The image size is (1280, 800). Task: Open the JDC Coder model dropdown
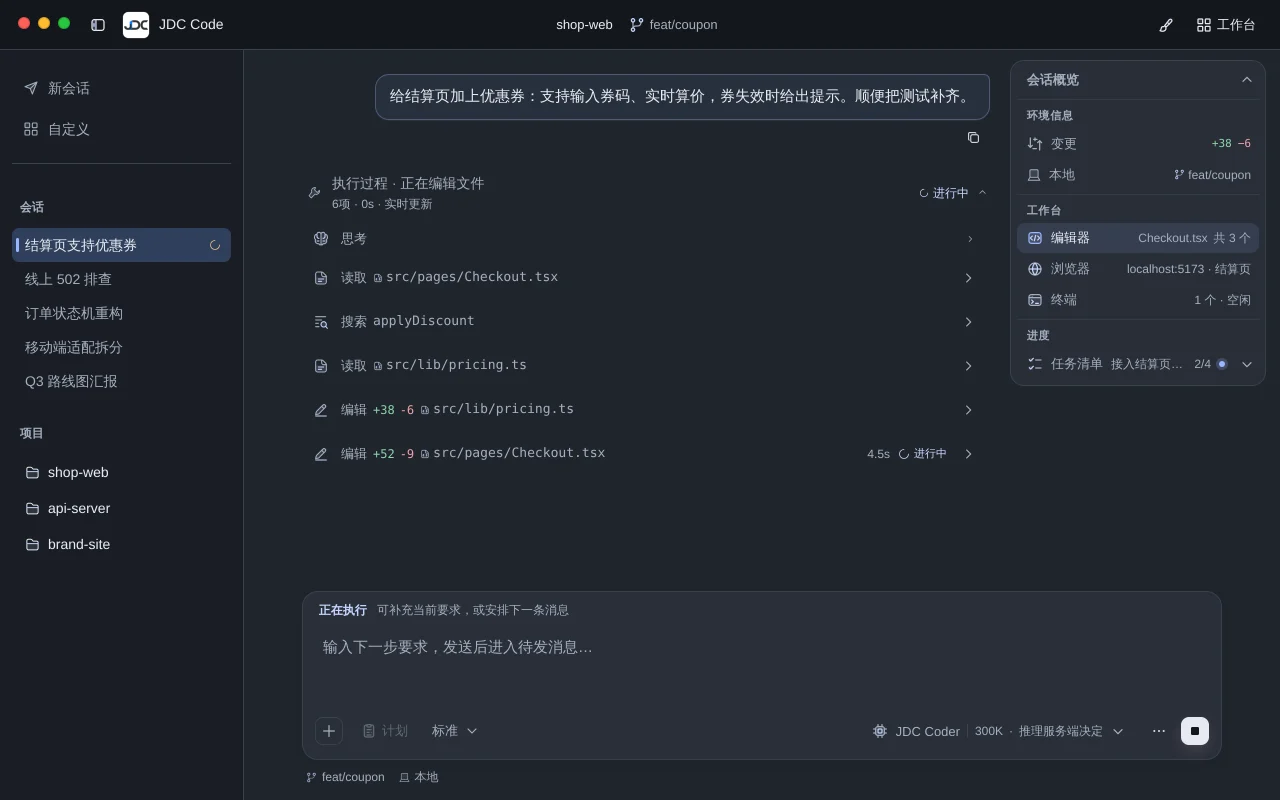998,731
